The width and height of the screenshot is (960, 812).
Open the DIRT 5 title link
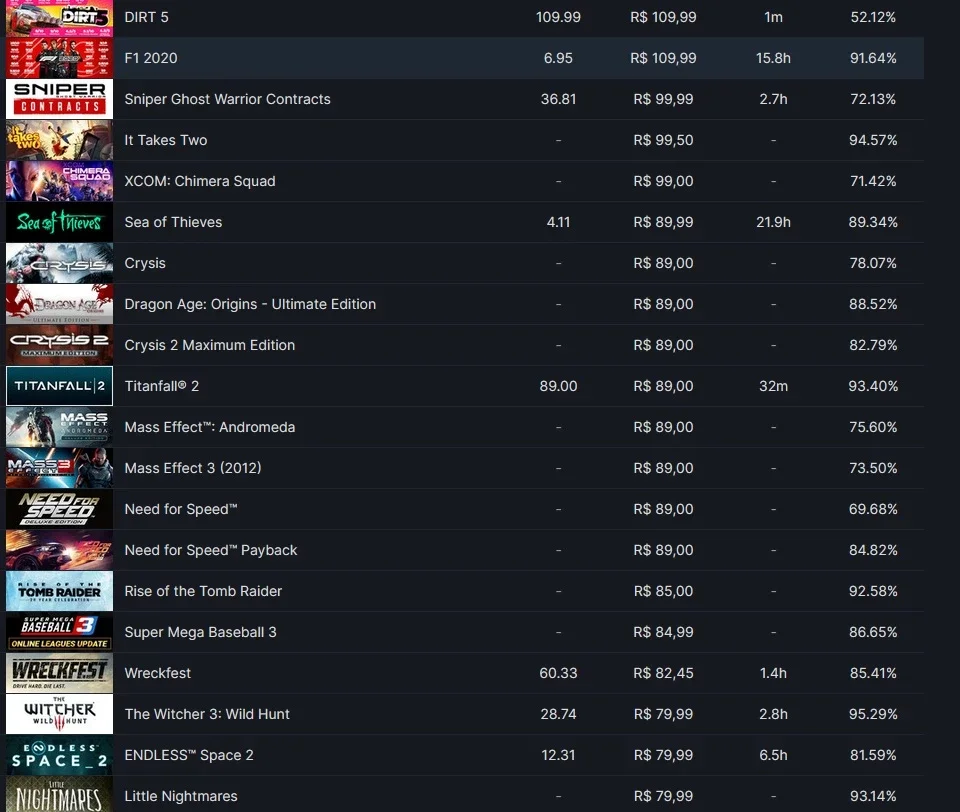point(146,17)
